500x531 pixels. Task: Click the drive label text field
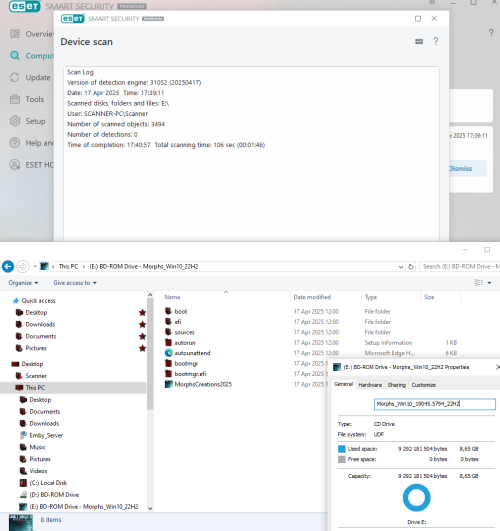(x=435, y=404)
